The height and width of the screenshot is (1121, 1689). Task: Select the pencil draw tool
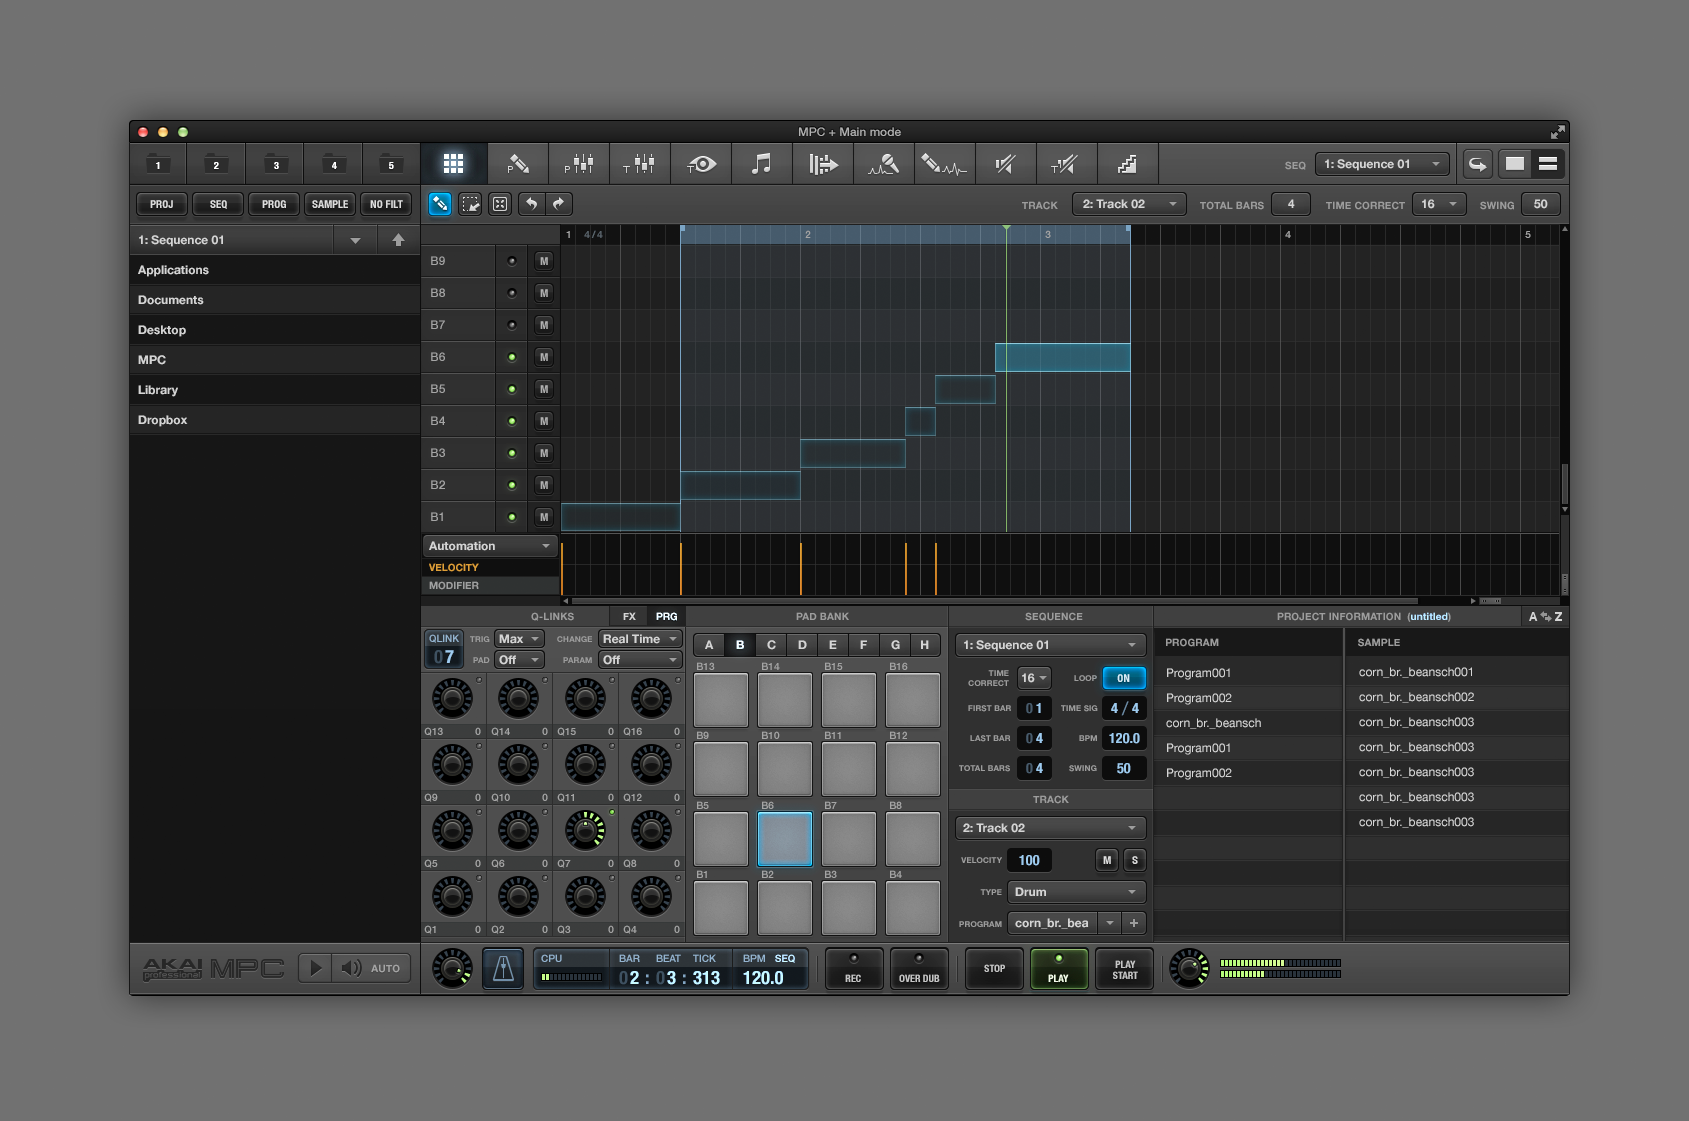tap(440, 204)
